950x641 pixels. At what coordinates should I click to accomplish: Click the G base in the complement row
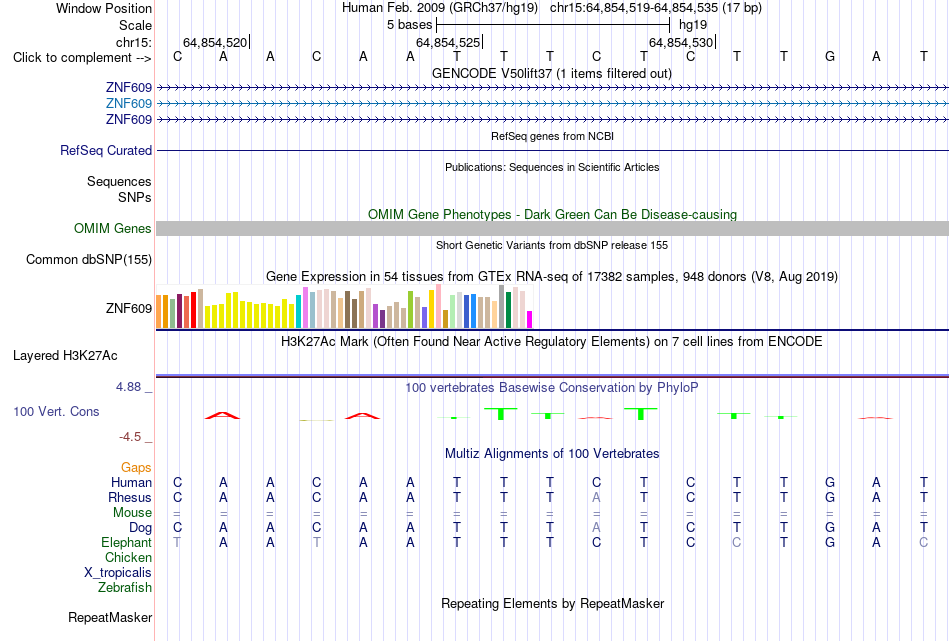[829, 57]
